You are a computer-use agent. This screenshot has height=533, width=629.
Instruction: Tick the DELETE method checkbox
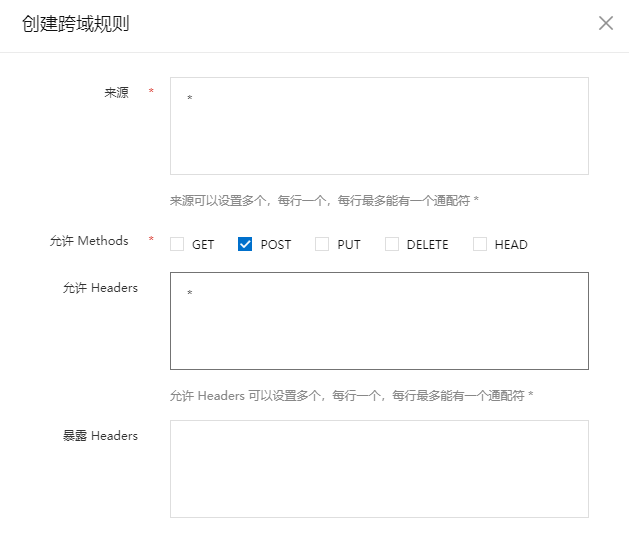tap(392, 244)
